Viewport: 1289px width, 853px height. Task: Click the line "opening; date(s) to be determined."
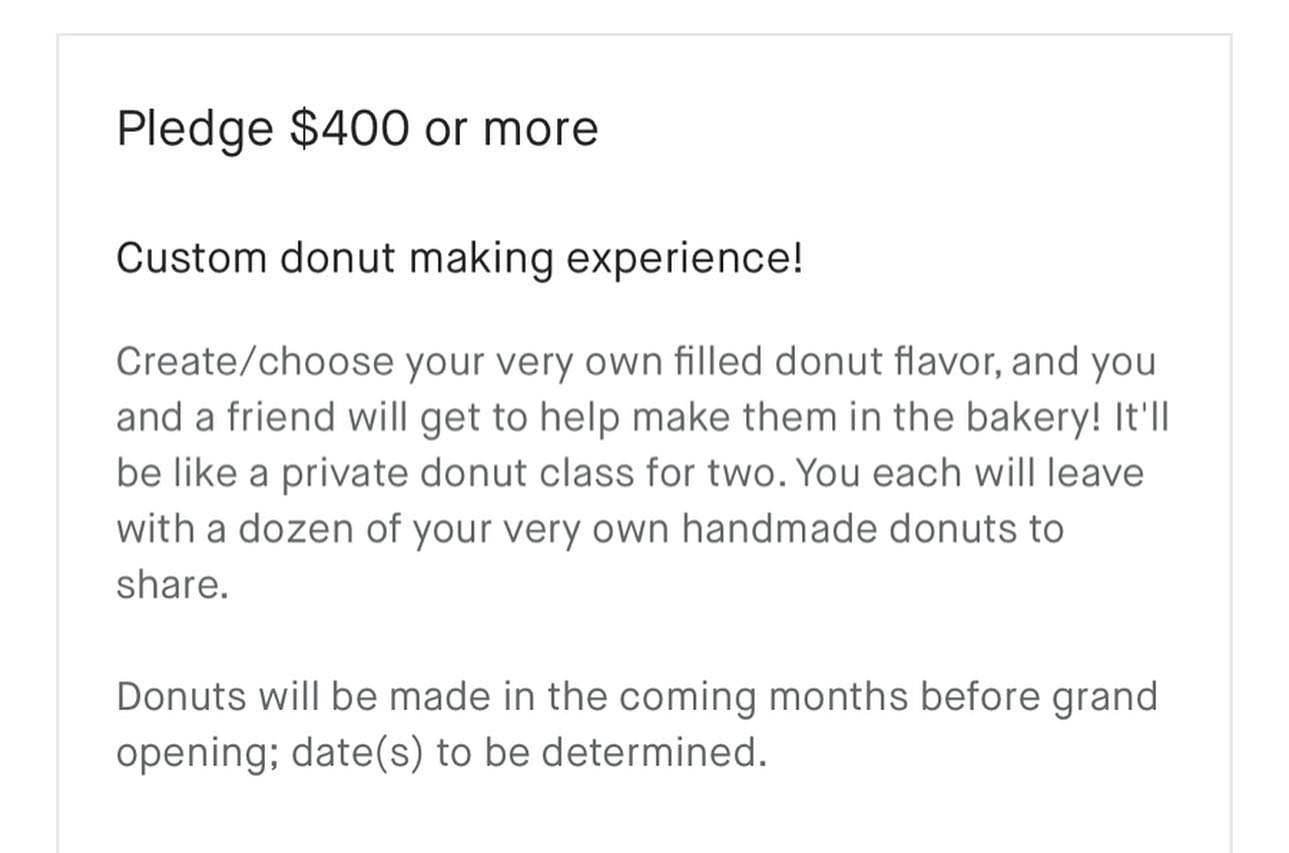tap(441, 752)
